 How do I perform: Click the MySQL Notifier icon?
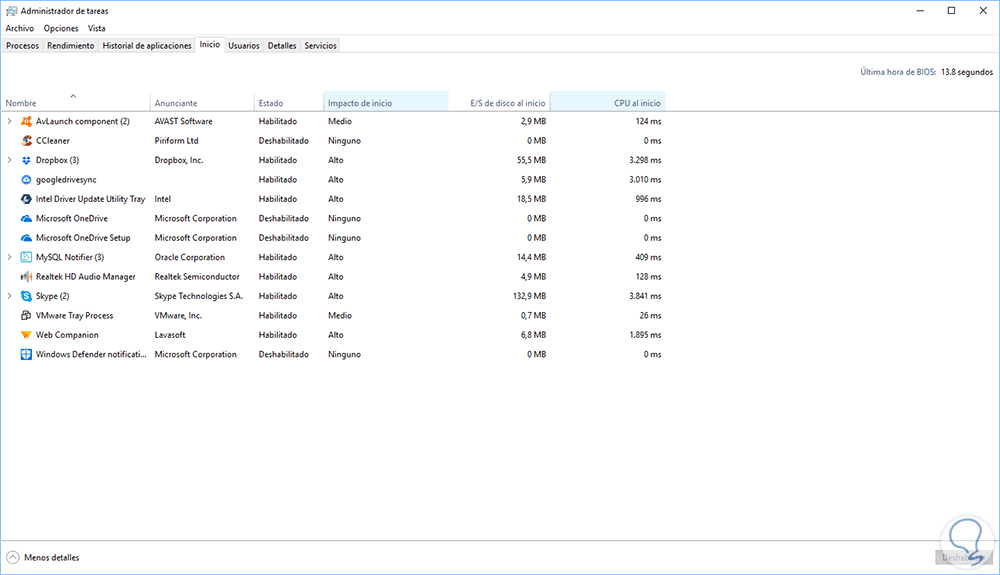26,258
